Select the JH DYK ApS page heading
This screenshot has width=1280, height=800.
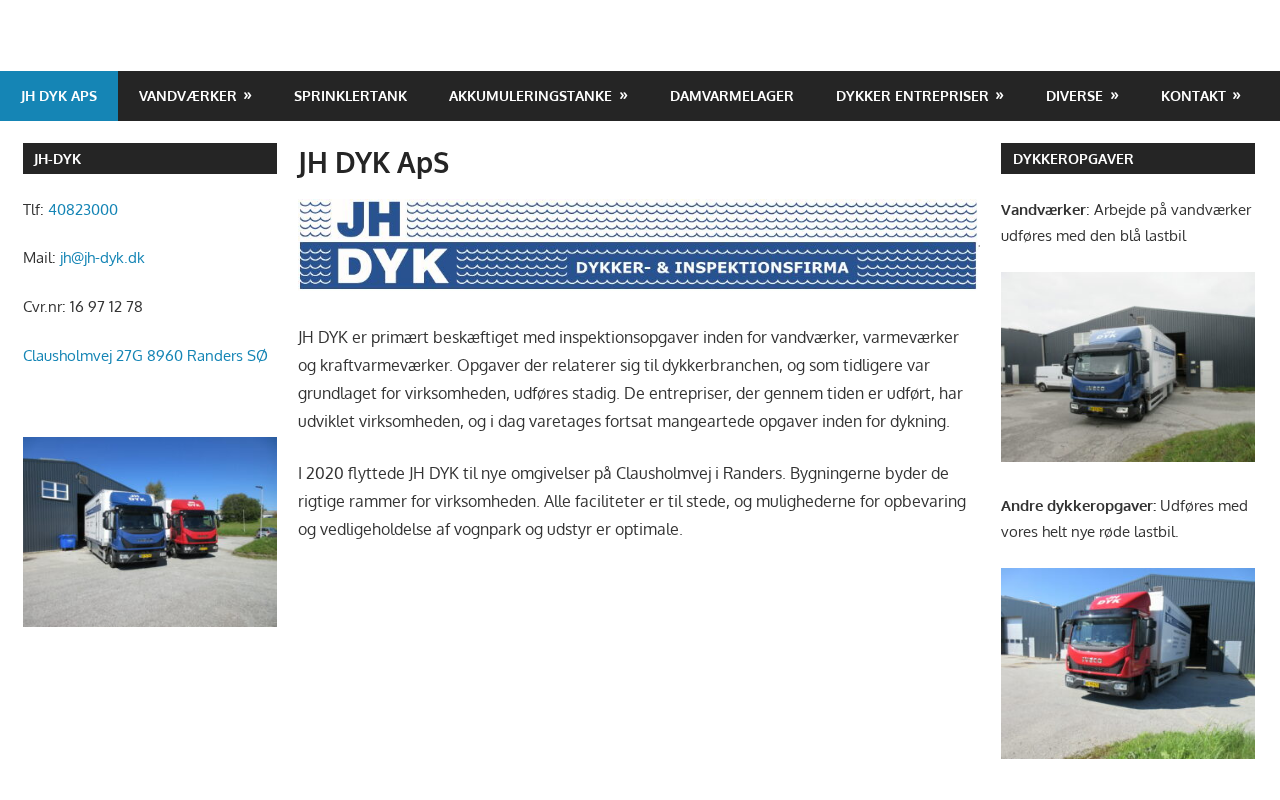pyautogui.click(x=373, y=163)
